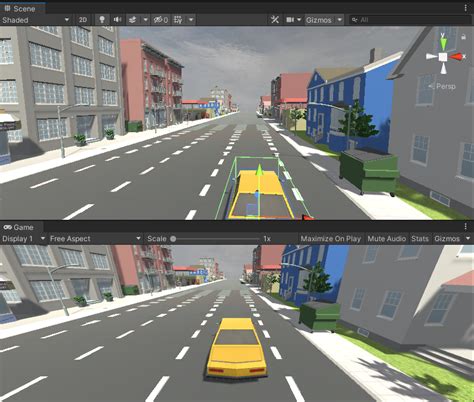Toggle Gizmos in Game view
The image size is (474, 402).
tap(447, 239)
